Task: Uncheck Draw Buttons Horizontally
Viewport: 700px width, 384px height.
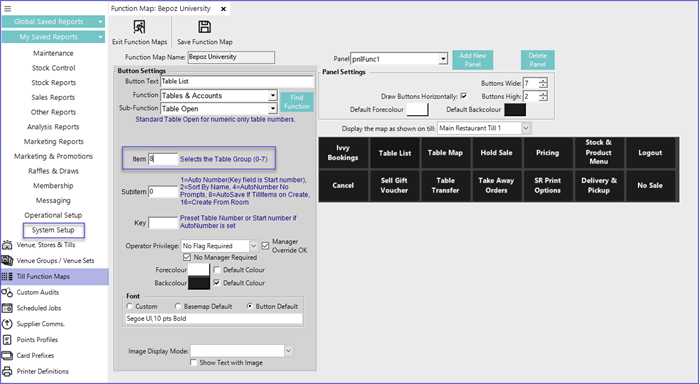Action: [x=464, y=96]
